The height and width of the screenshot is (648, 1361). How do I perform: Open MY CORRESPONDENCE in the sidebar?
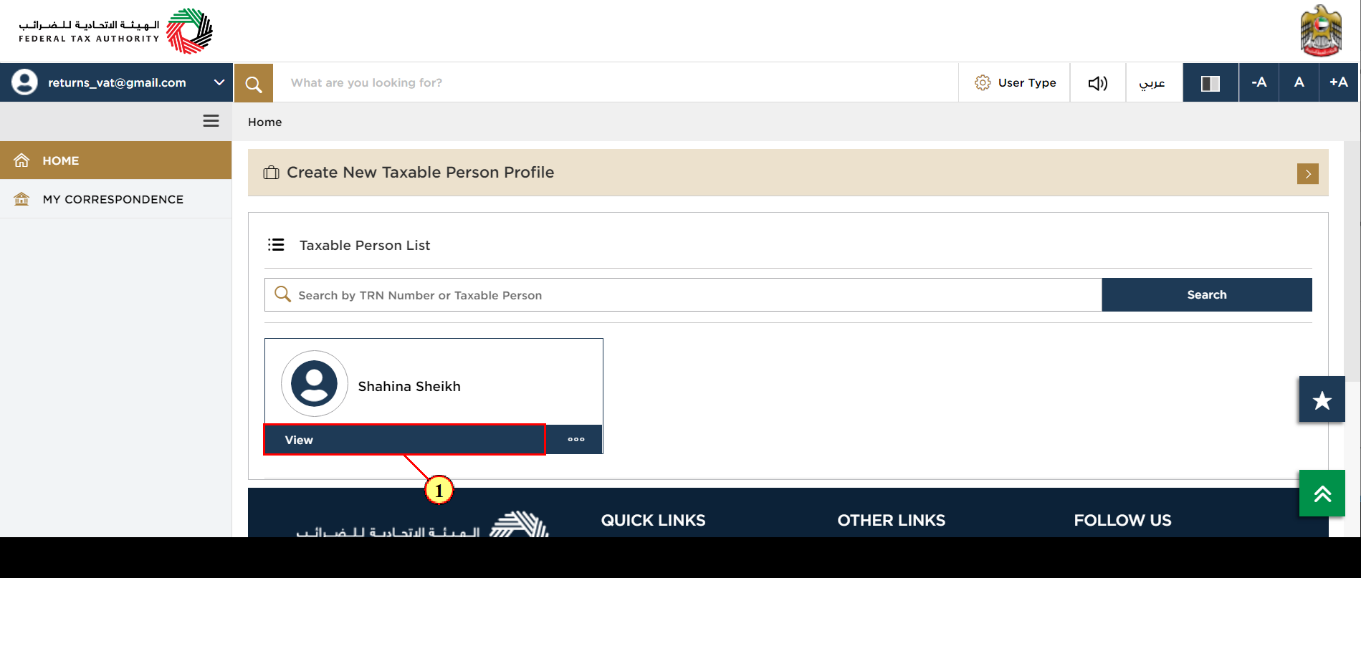coord(116,199)
